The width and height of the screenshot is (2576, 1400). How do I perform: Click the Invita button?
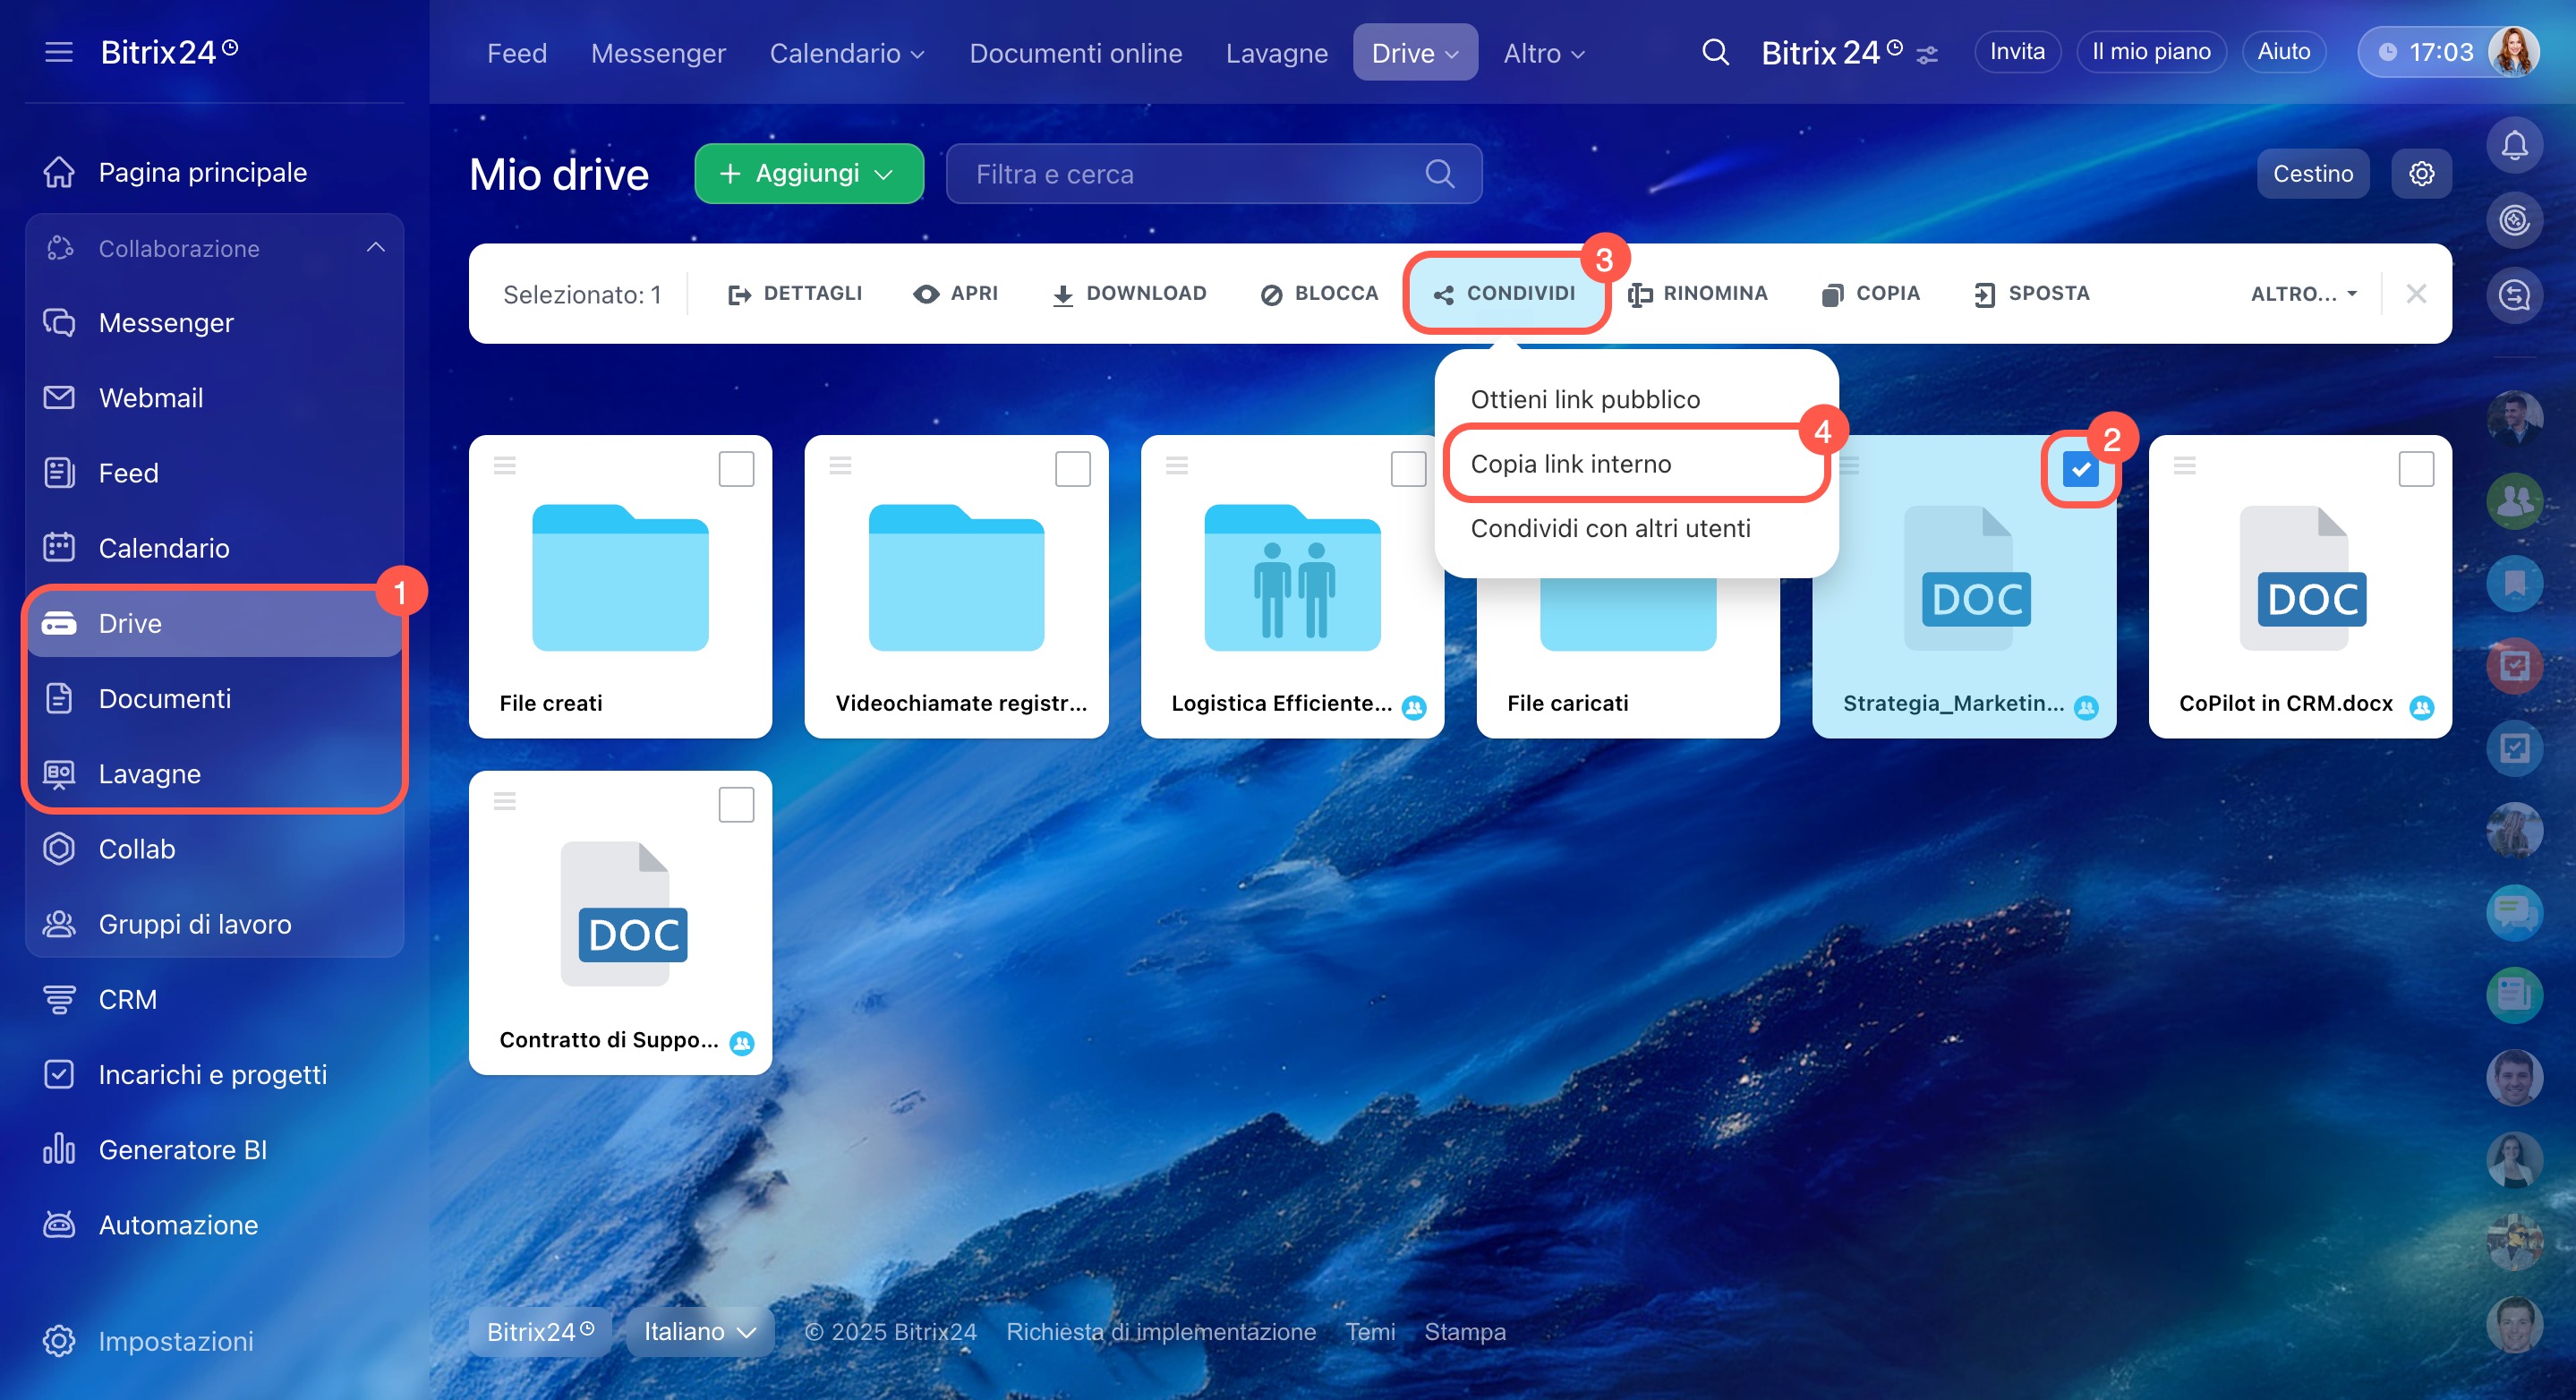[x=2016, y=52]
